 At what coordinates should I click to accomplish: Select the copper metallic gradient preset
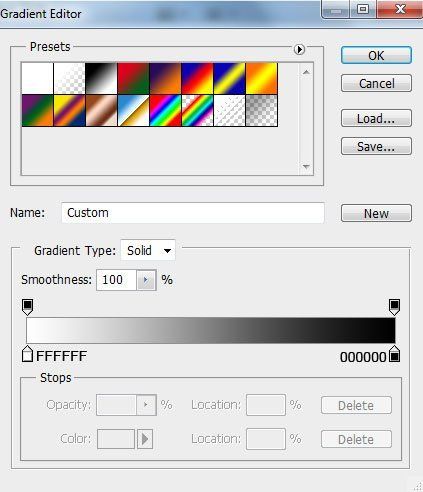coord(101,110)
